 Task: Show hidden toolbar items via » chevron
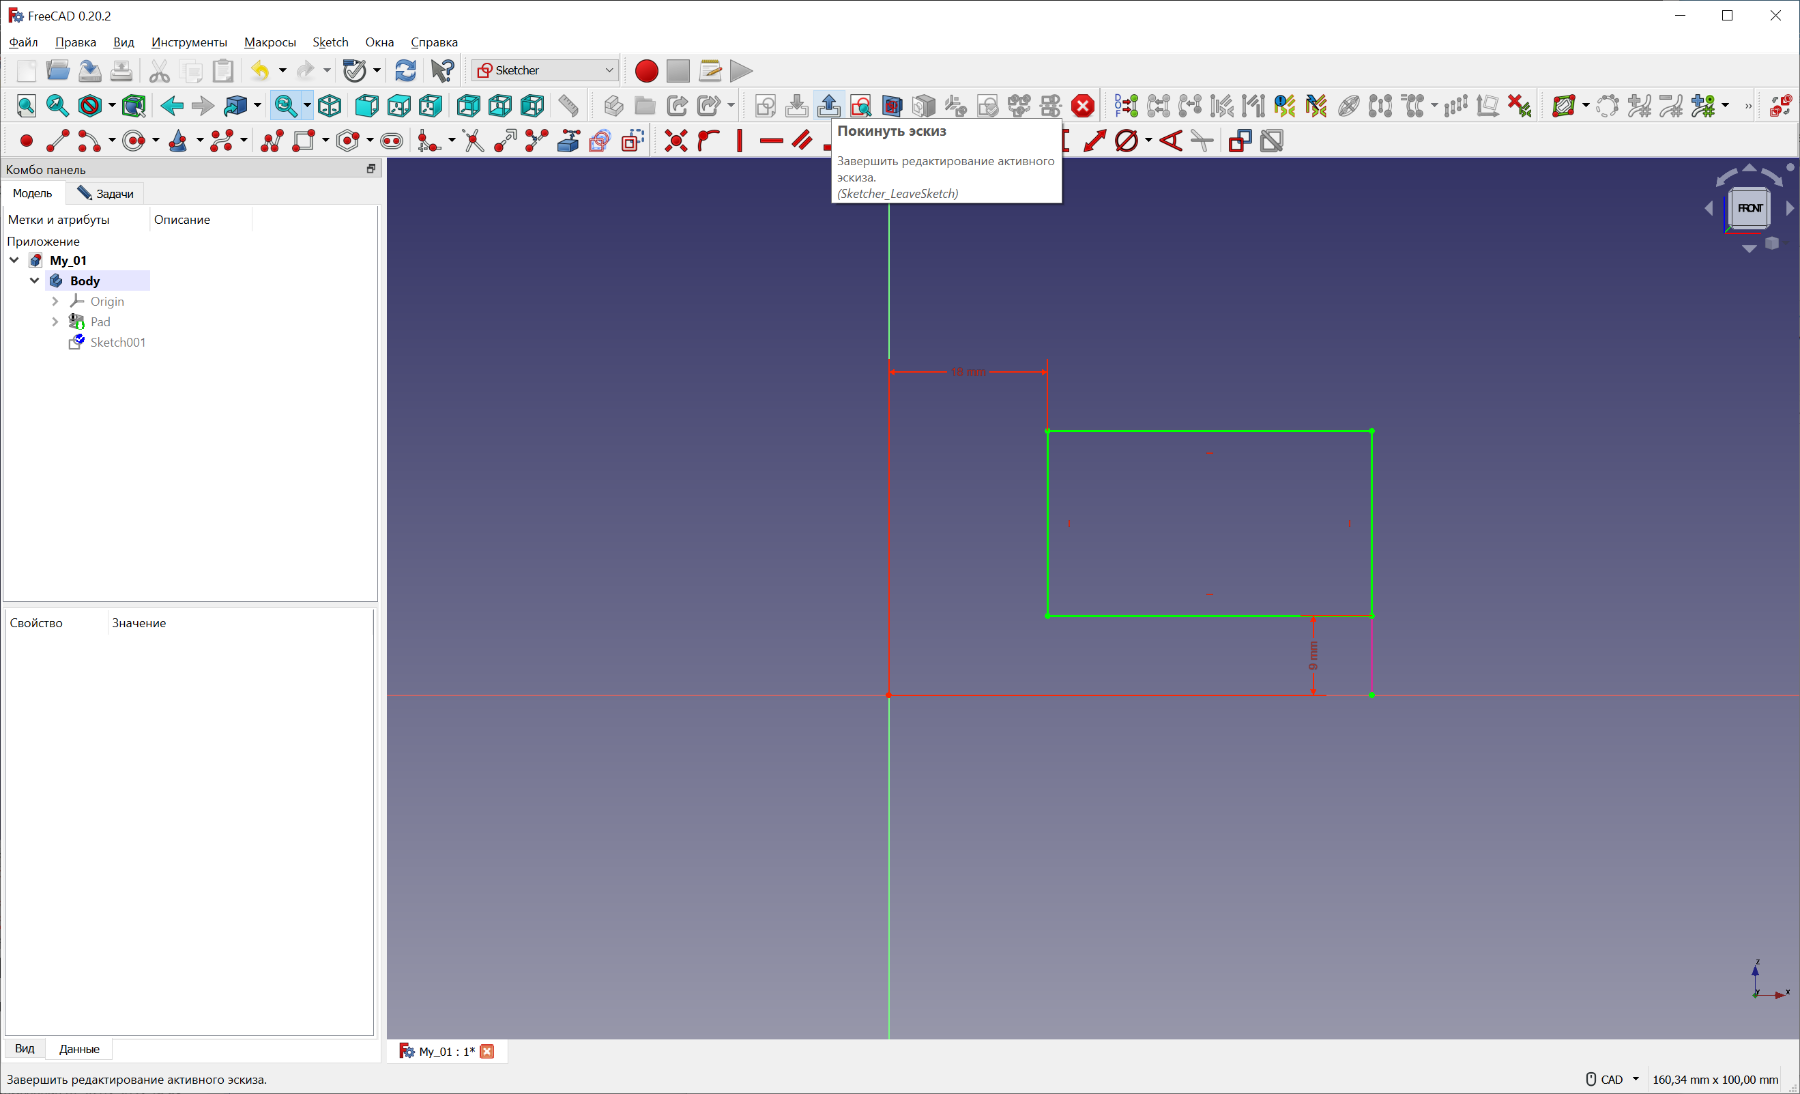[x=1748, y=105]
